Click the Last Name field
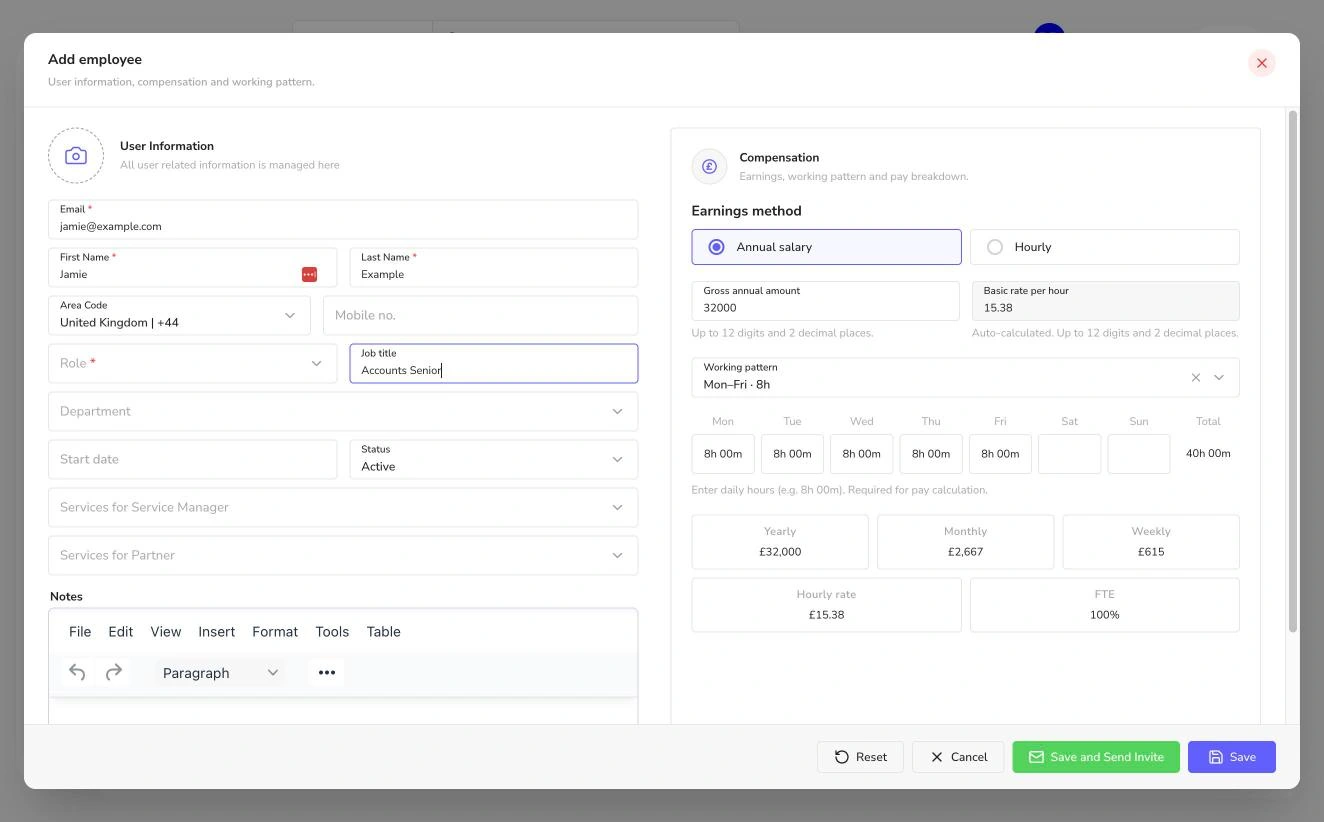Image resolution: width=1324 pixels, height=822 pixels. (x=494, y=267)
